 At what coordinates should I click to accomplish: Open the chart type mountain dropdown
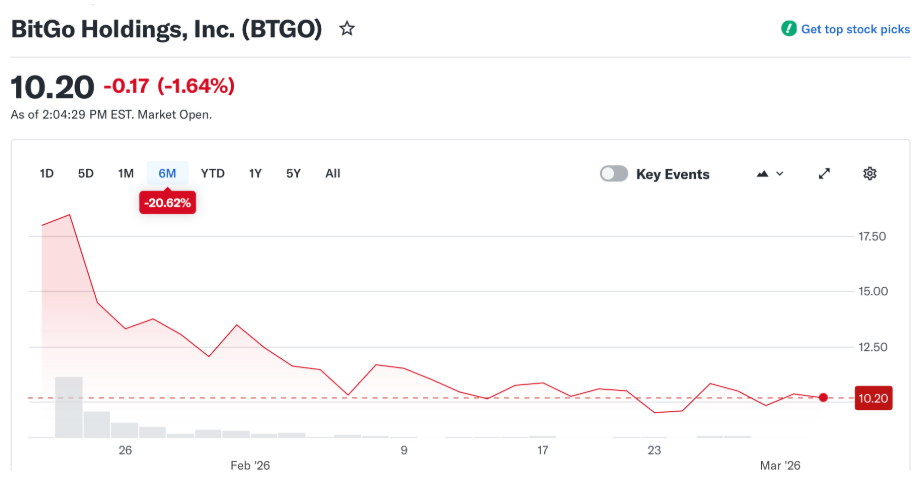769,173
